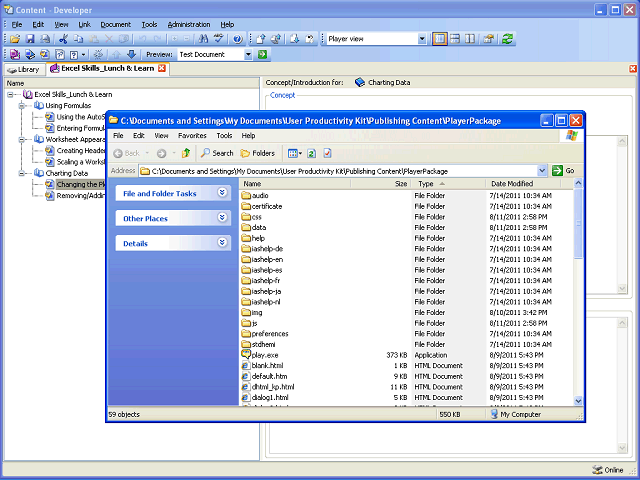Click the Explorer Forward arrow icon
This screenshot has height=480, width=640.
pyautogui.click(x=162, y=153)
